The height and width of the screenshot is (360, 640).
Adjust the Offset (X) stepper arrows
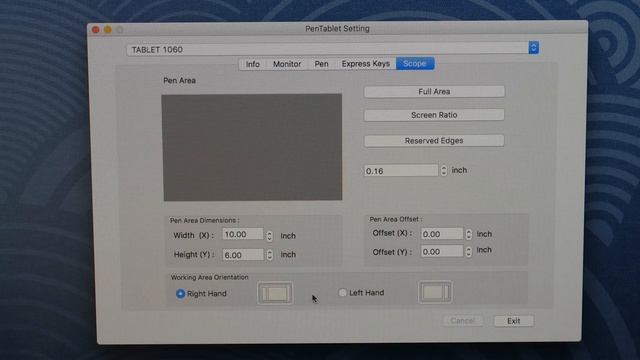point(469,234)
